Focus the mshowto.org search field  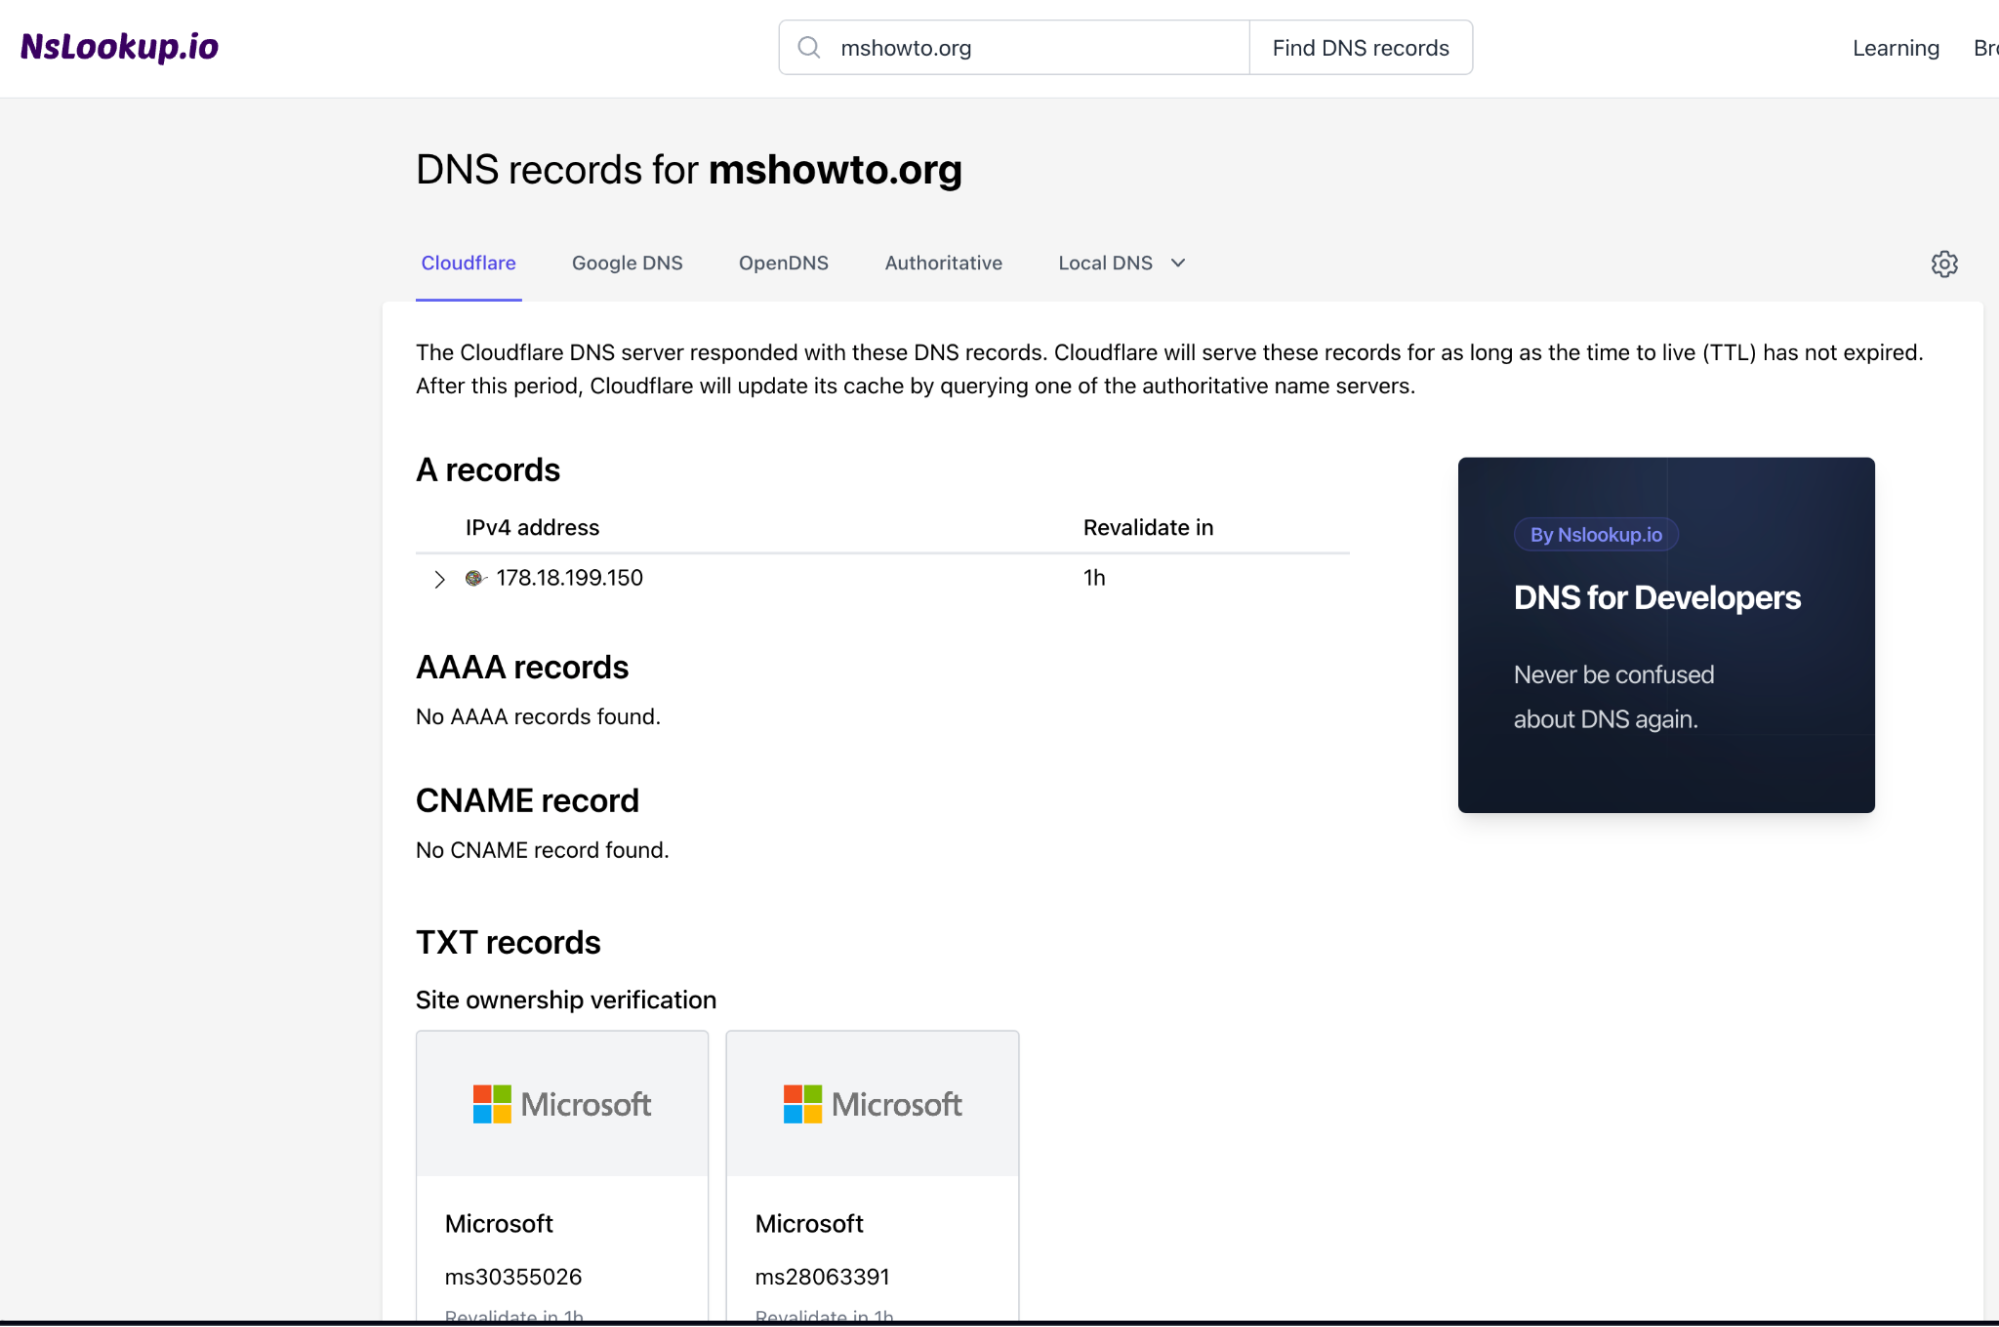(x=1014, y=47)
